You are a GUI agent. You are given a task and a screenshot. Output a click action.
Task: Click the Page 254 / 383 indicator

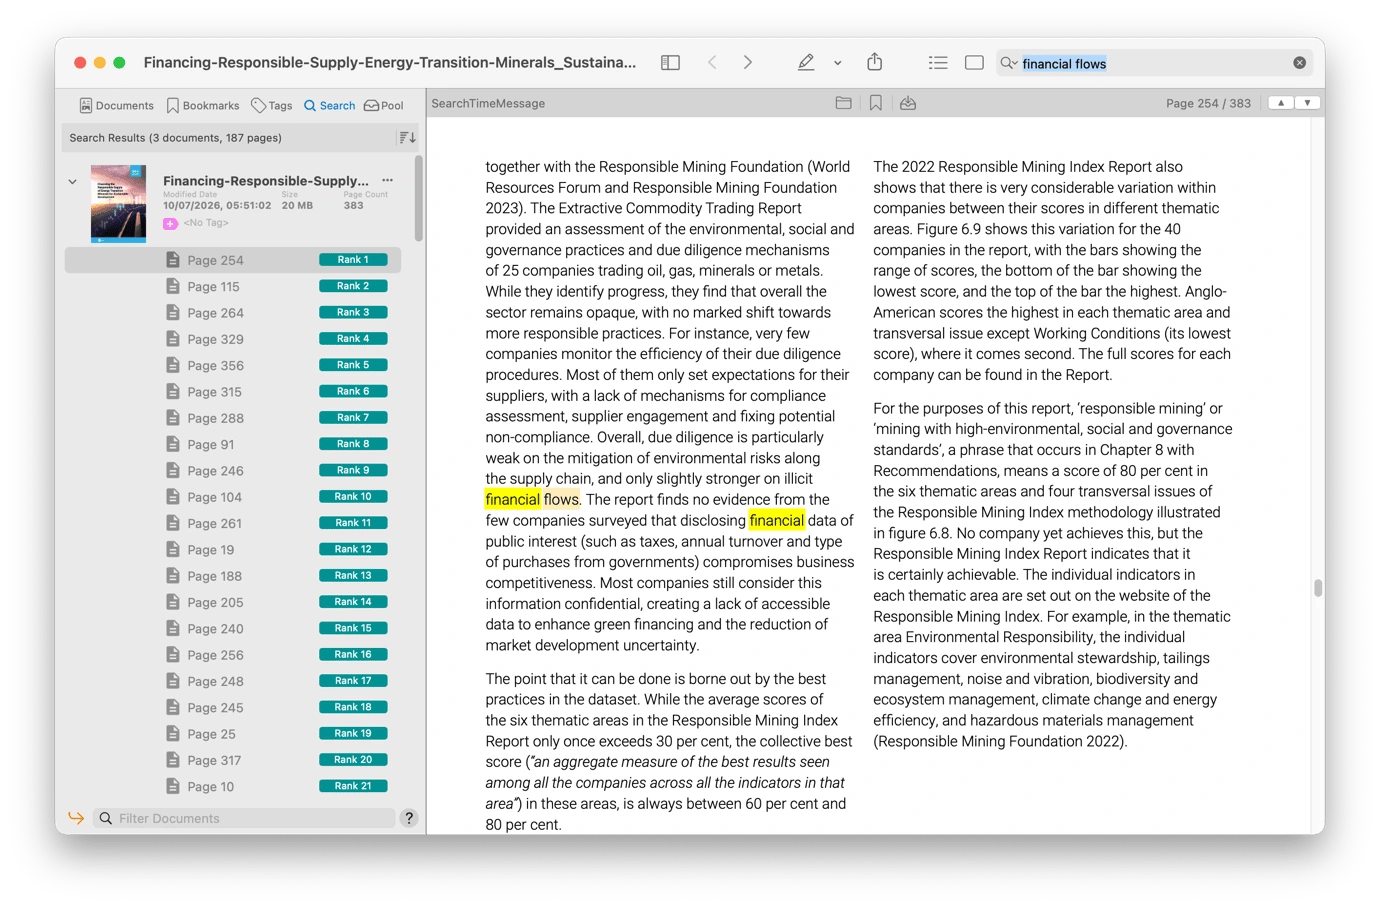click(x=1208, y=103)
